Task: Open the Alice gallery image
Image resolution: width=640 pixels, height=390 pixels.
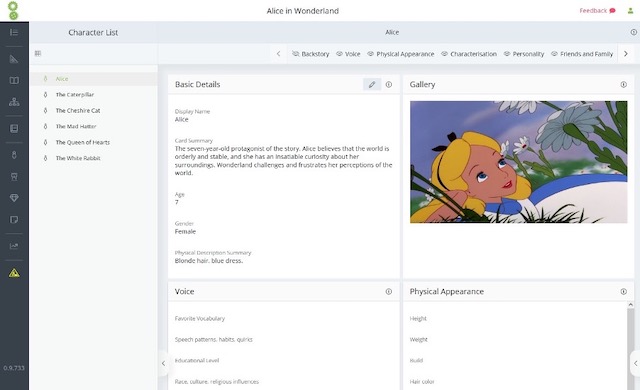Action: click(518, 162)
